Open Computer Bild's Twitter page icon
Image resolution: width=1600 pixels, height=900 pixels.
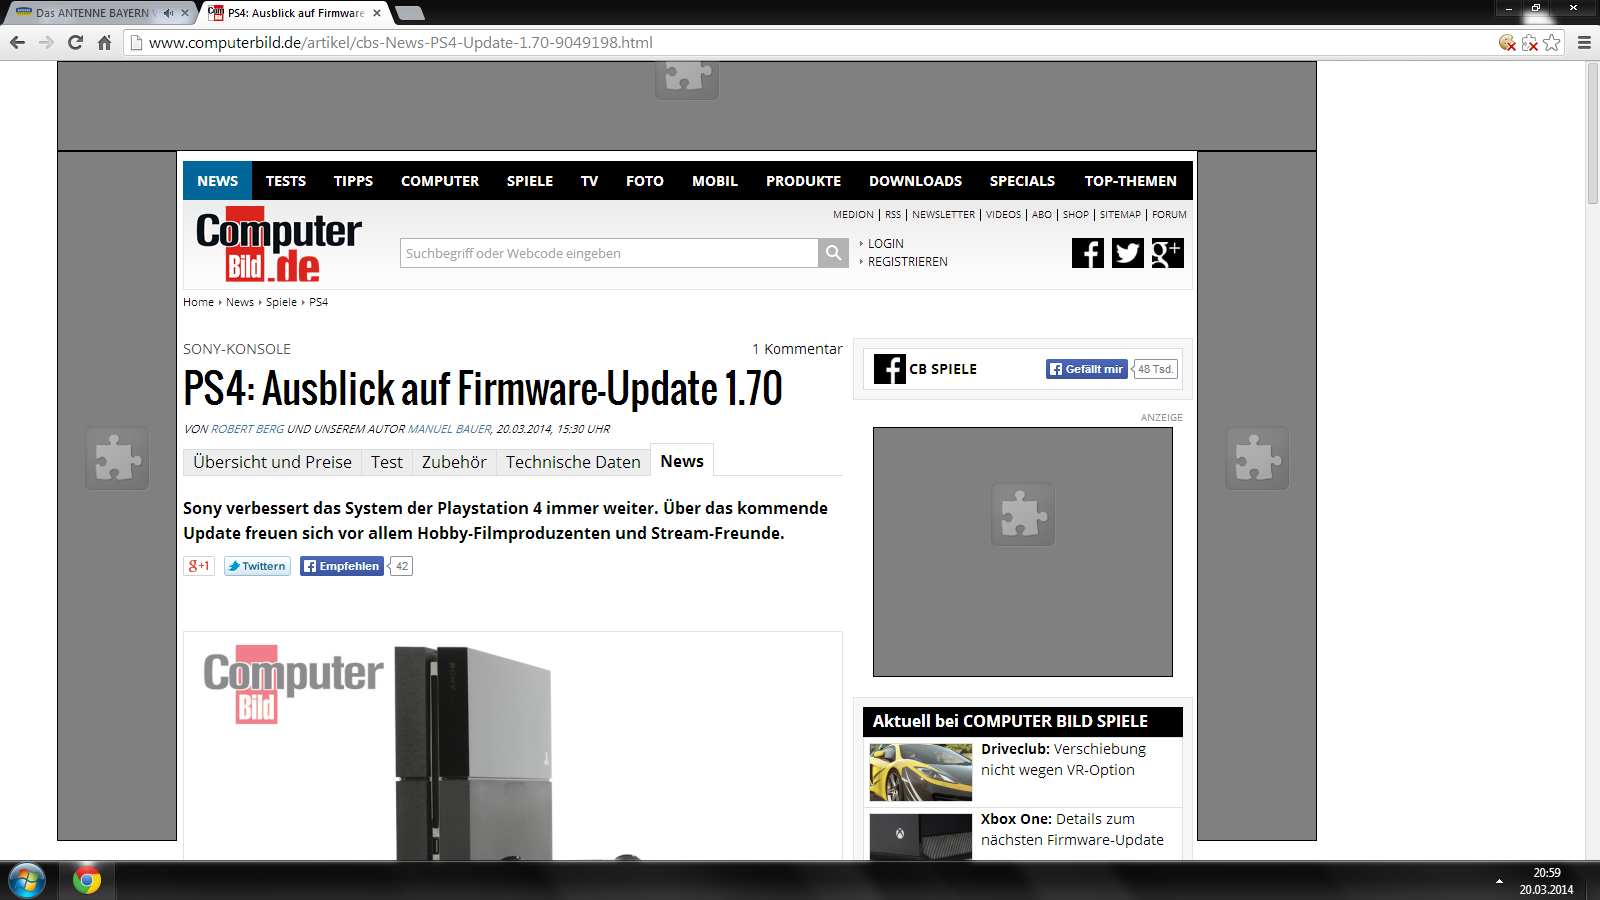[1127, 253]
